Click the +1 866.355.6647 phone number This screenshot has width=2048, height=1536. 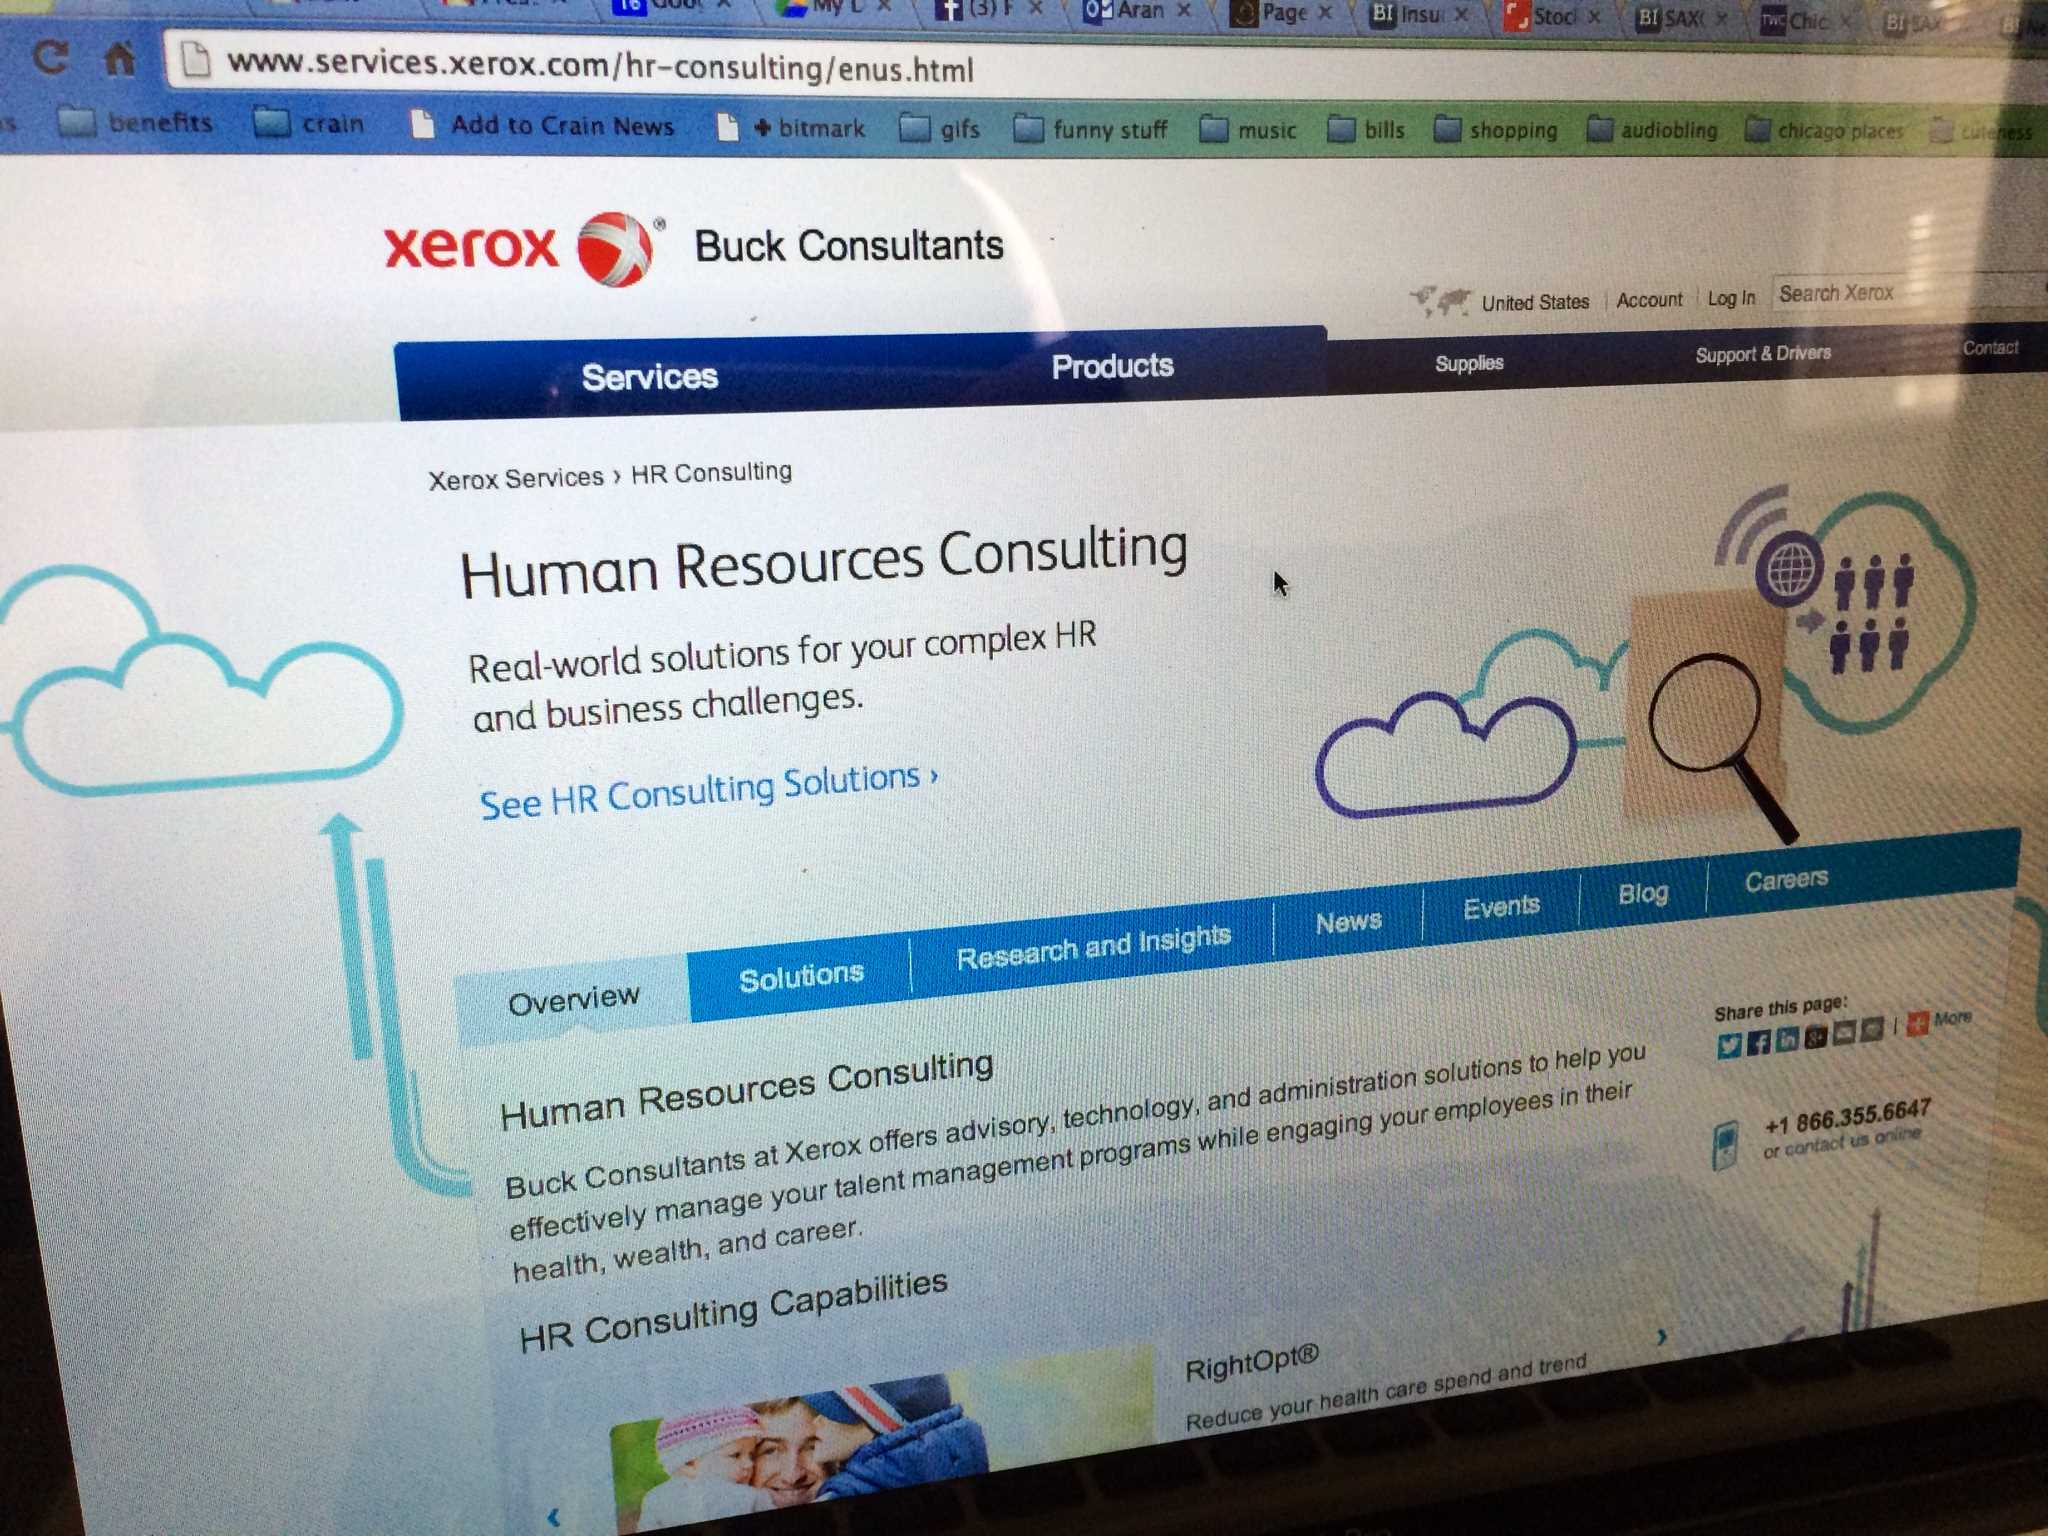(1847, 1115)
